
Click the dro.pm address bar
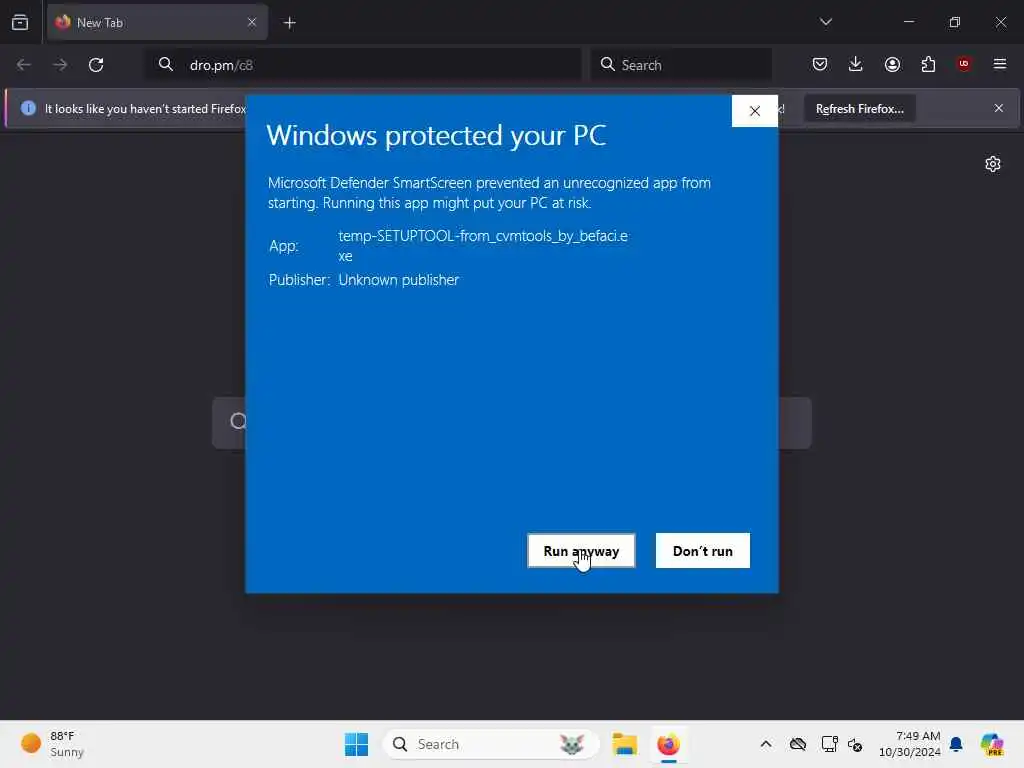(x=363, y=65)
